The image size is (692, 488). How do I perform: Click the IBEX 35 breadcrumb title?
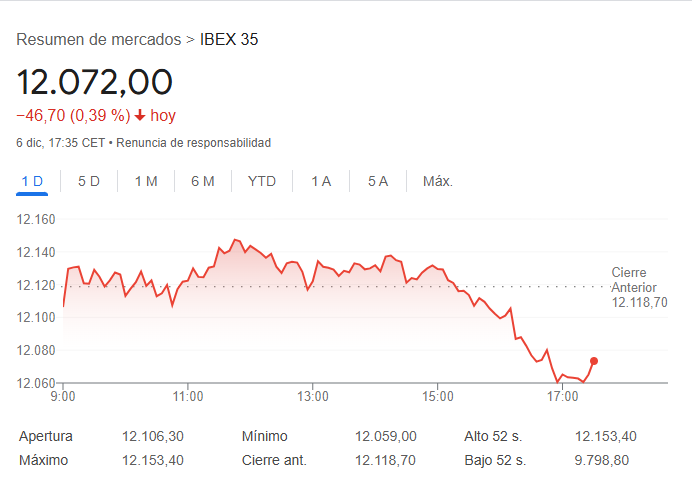point(230,40)
